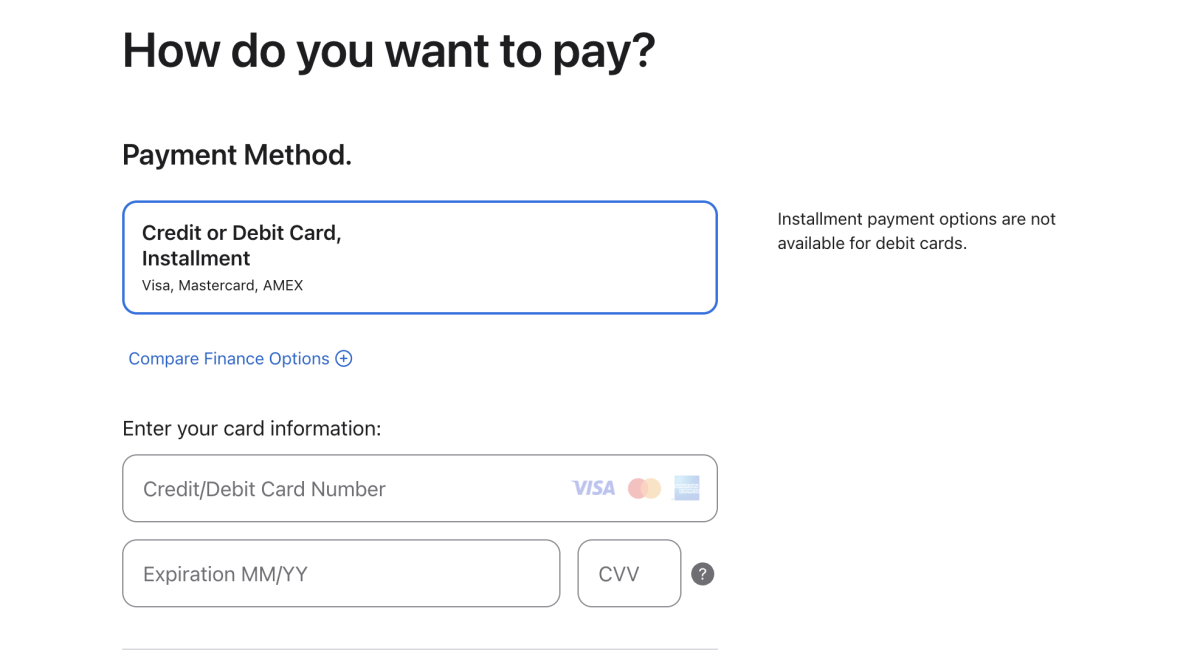Focus the CVV input box
Viewport: 1200px width, 662px height.
(629, 574)
